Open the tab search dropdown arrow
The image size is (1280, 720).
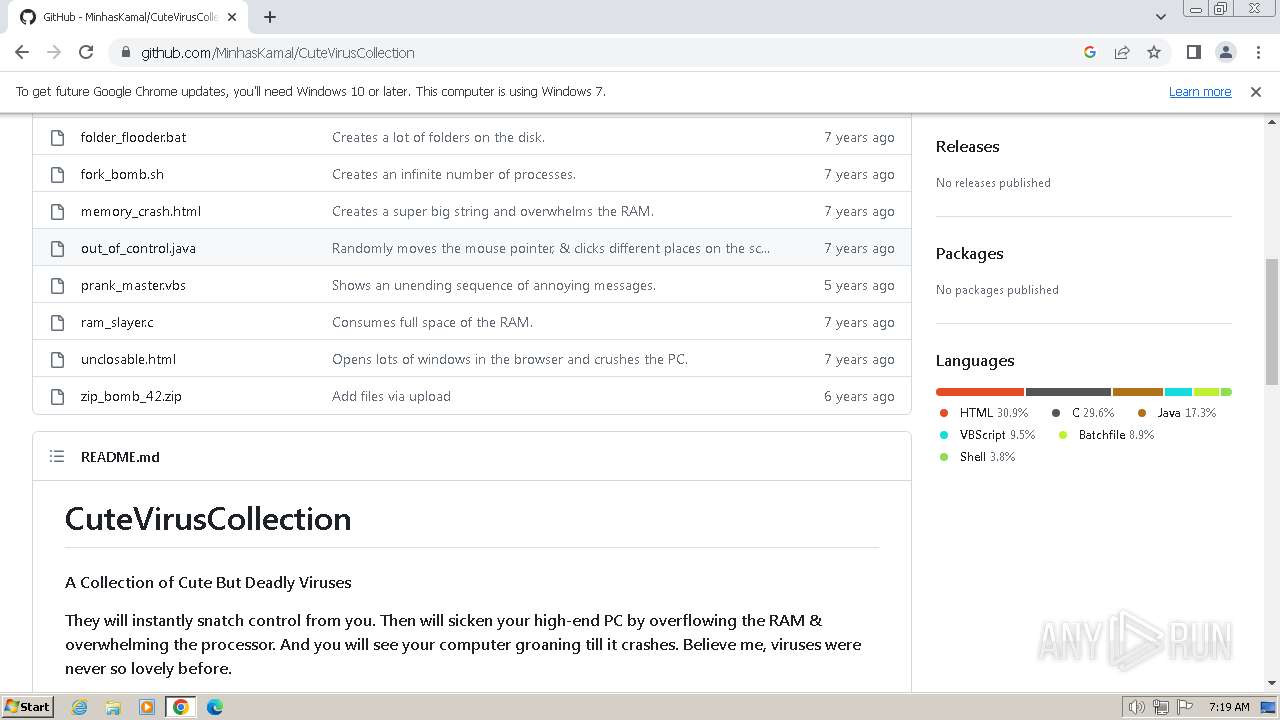(1161, 17)
